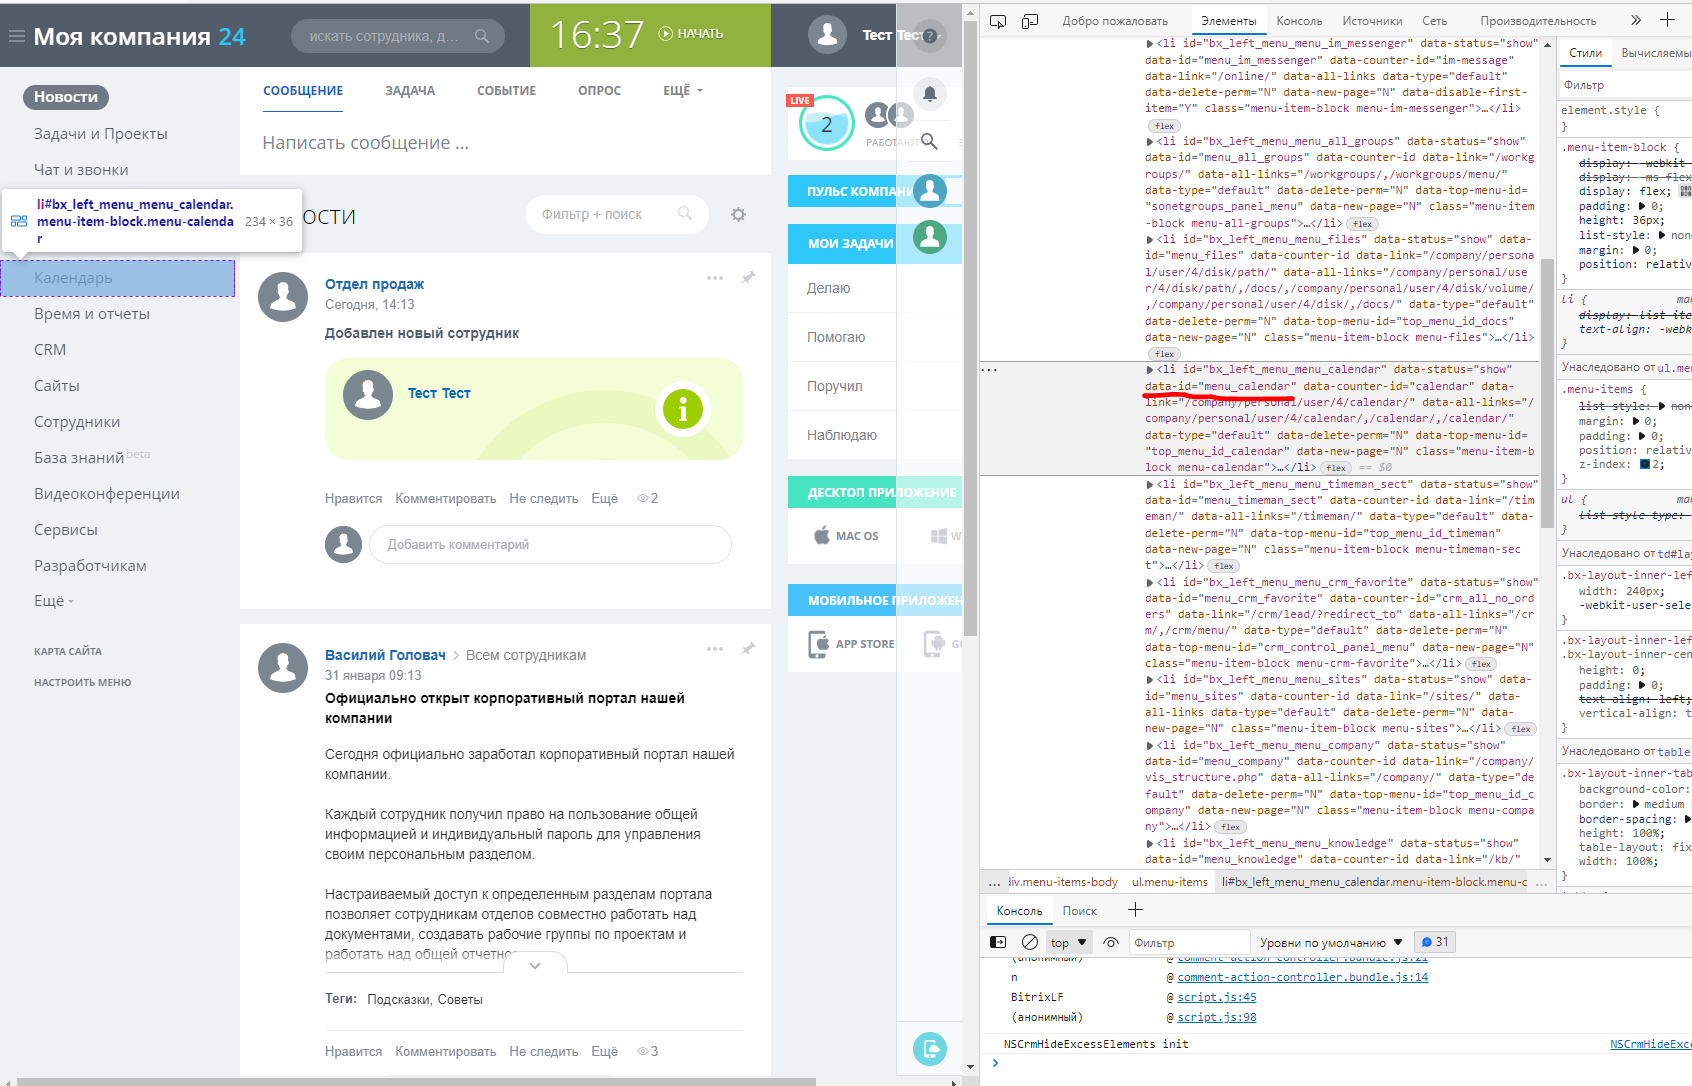The height and width of the screenshot is (1086, 1692).
Task: Switch to the ЗАДАЧА tab
Action: (410, 91)
